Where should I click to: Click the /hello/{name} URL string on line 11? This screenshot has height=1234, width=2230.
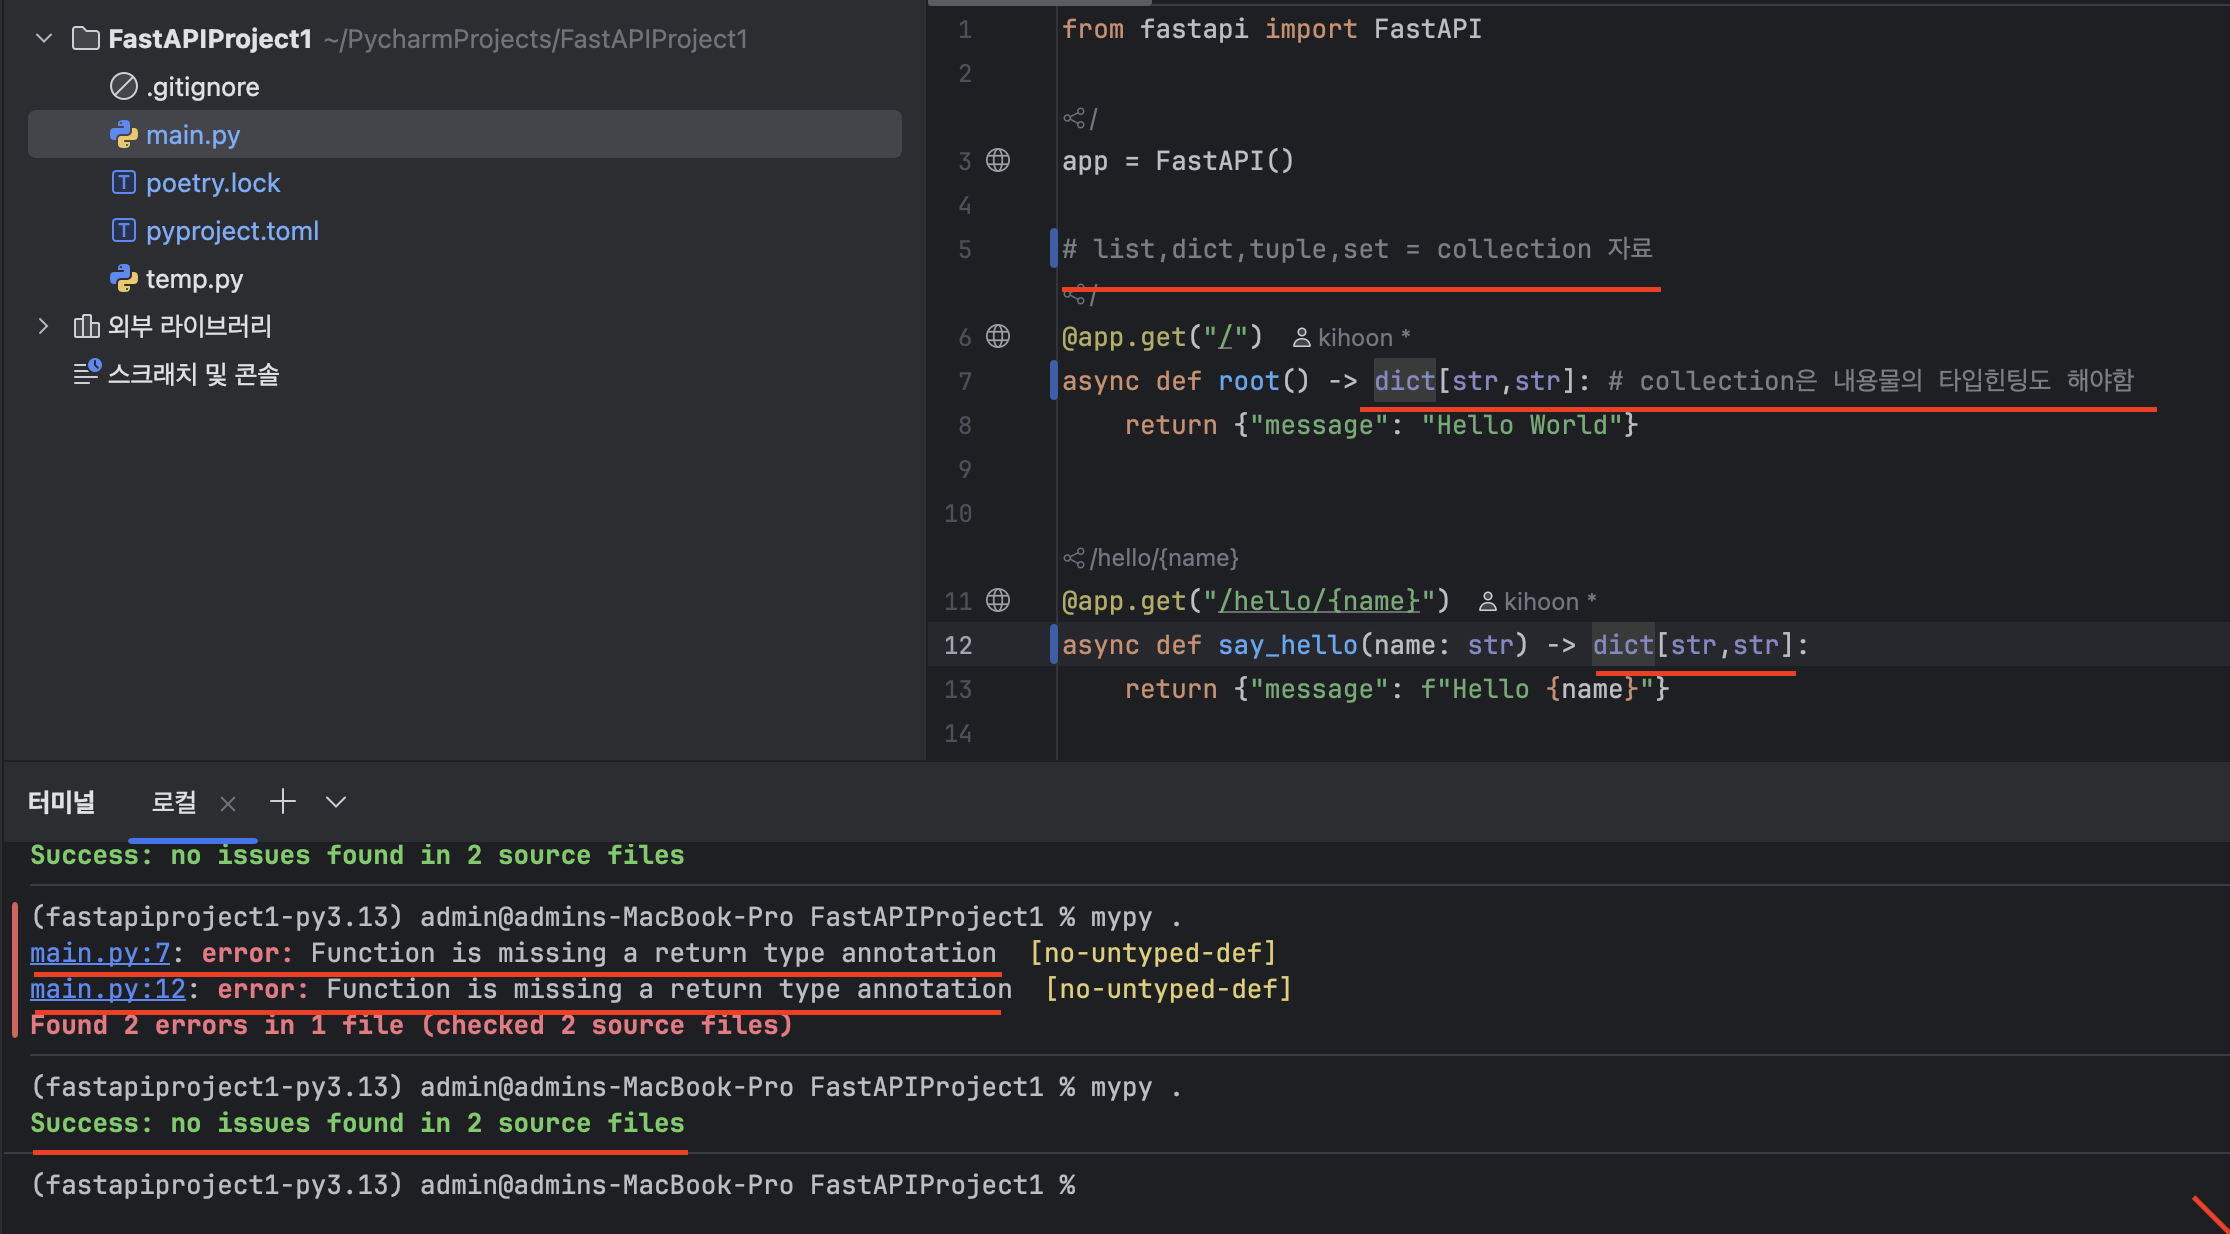1320,601
